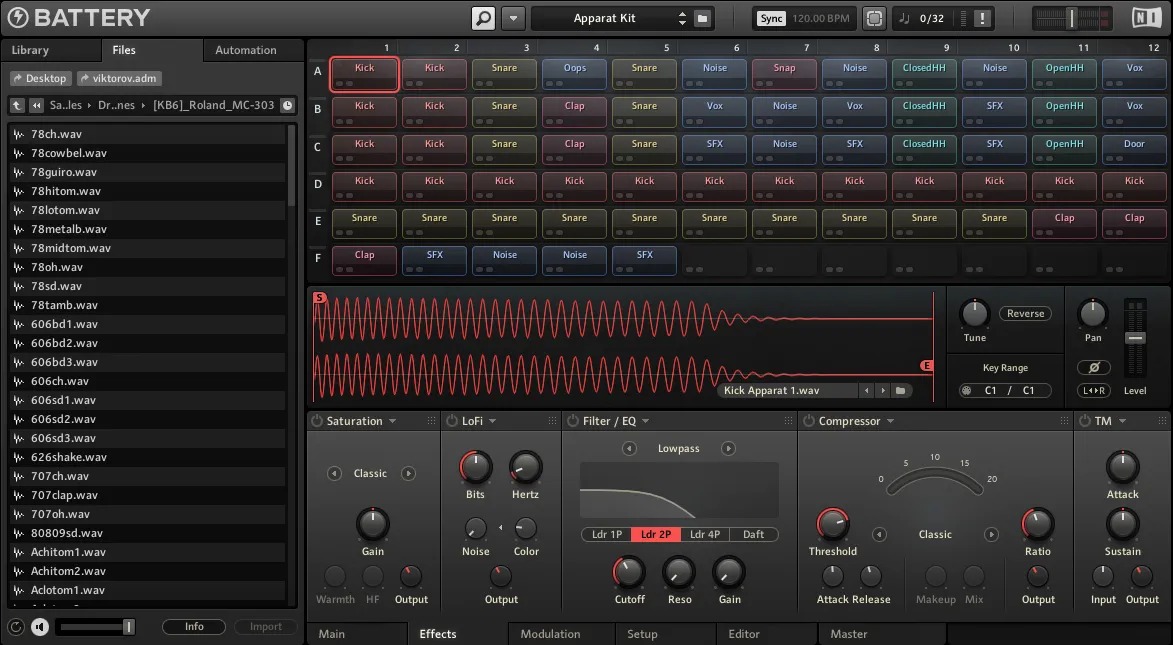The width and height of the screenshot is (1173, 645).
Task: Enable the Sync tempo toggle
Action: [x=771, y=18]
